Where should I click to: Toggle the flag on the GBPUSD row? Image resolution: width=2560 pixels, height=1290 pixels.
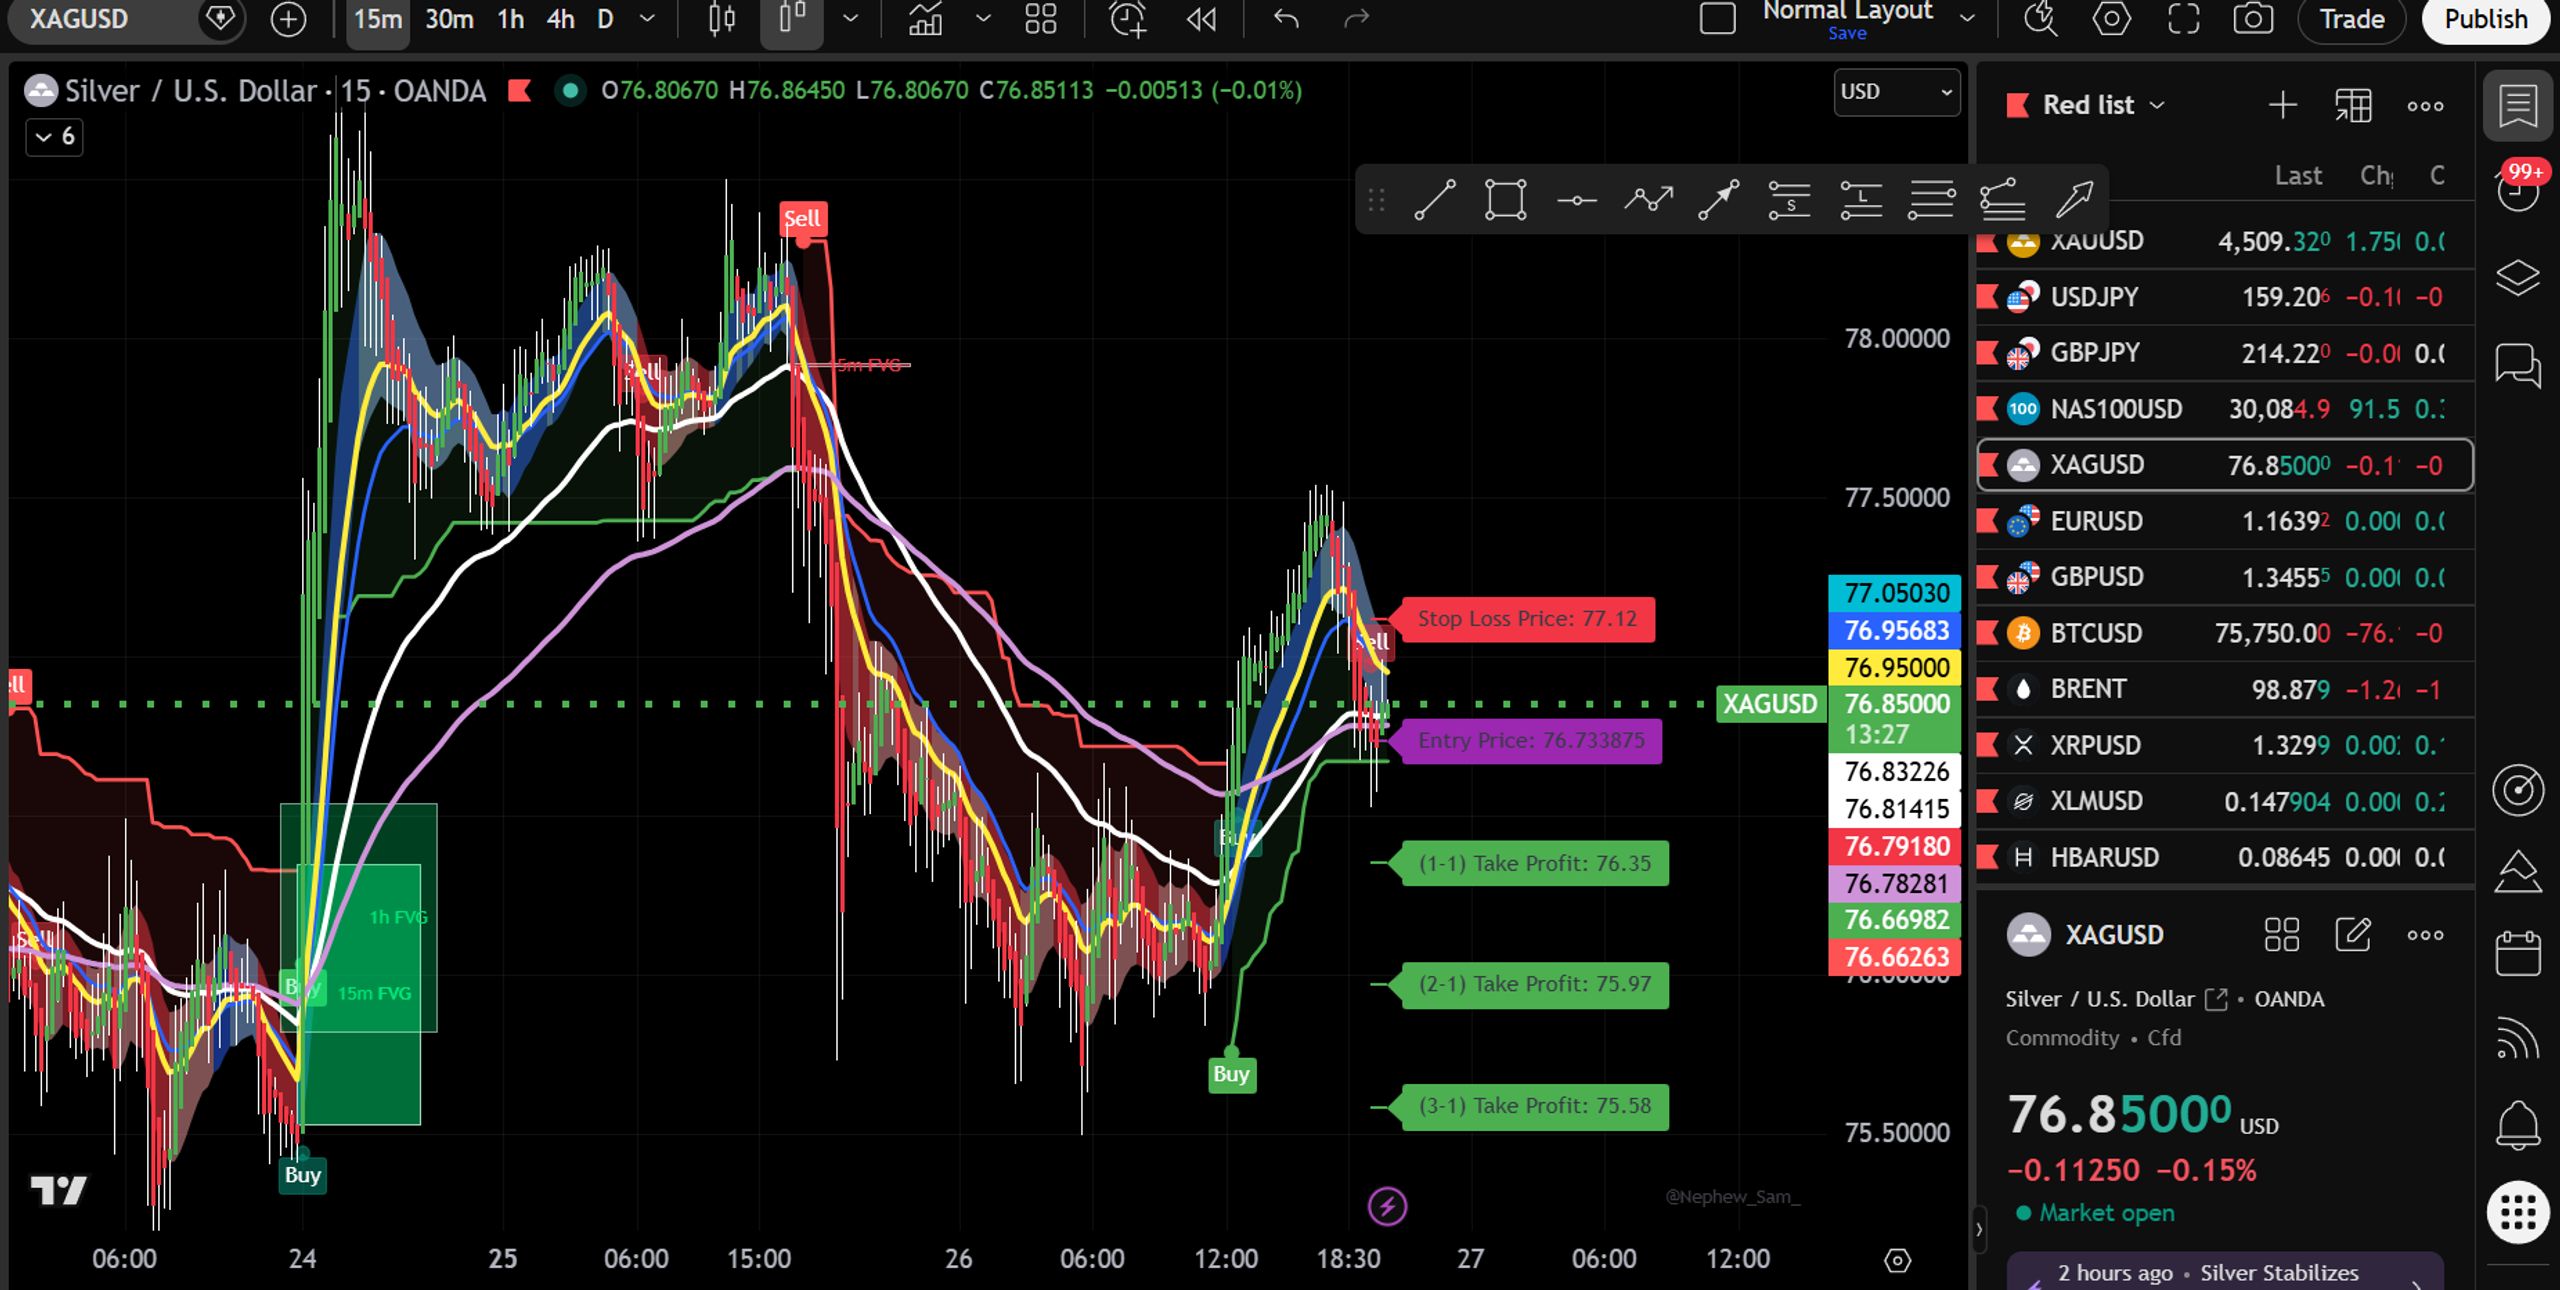click(1988, 577)
